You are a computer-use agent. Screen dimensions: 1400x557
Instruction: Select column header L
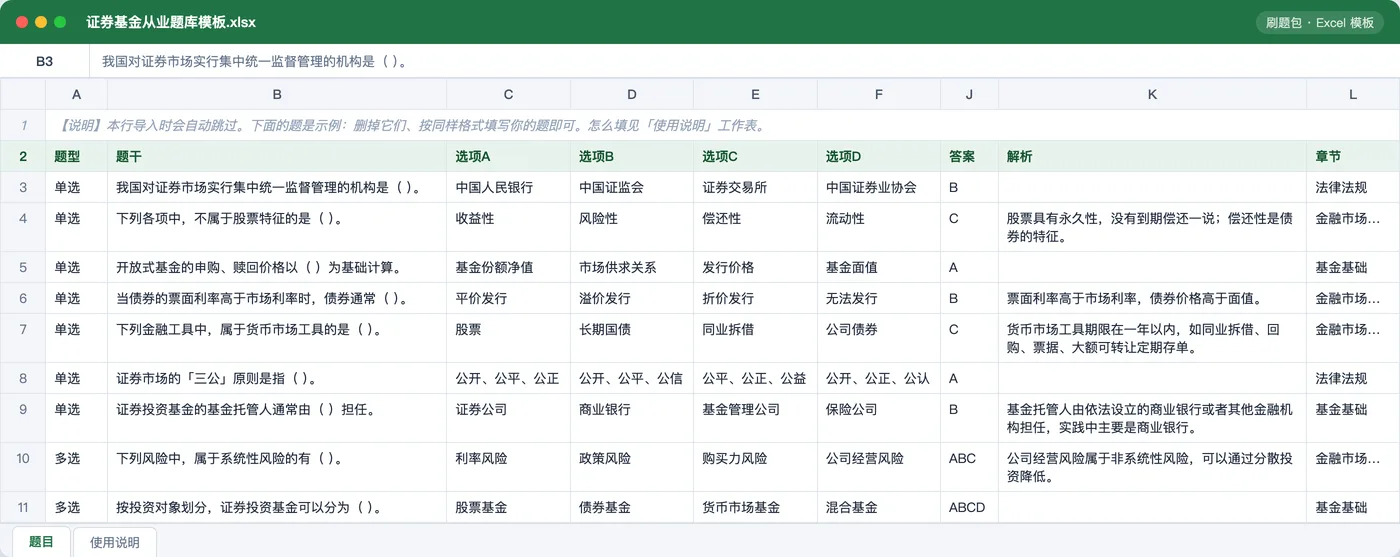(1353, 94)
